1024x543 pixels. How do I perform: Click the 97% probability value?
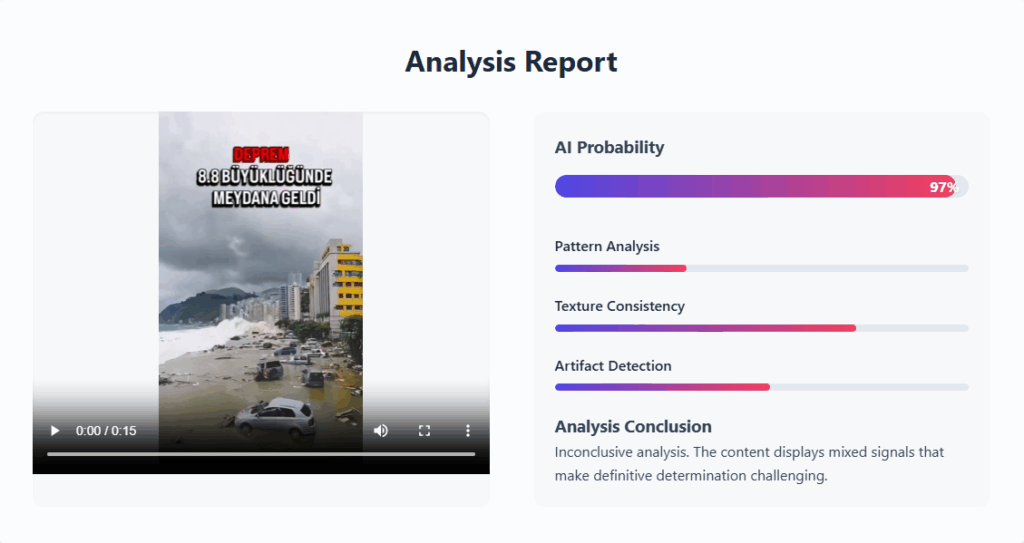coord(943,187)
